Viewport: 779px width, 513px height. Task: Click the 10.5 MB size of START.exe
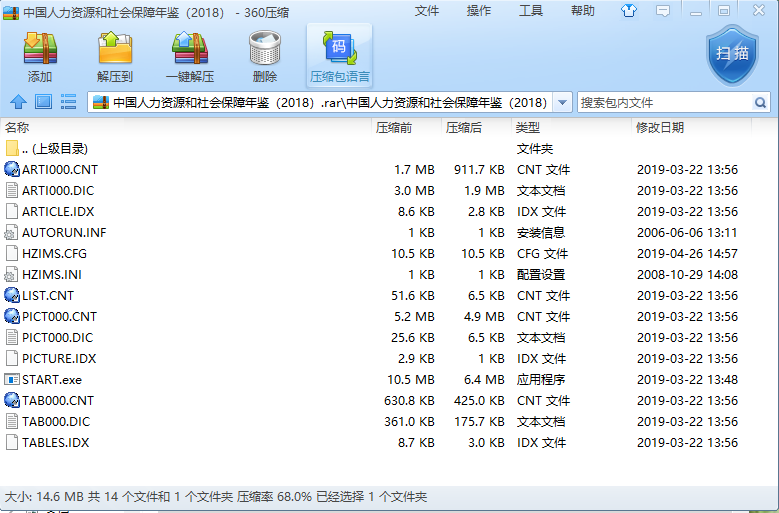click(x=411, y=379)
